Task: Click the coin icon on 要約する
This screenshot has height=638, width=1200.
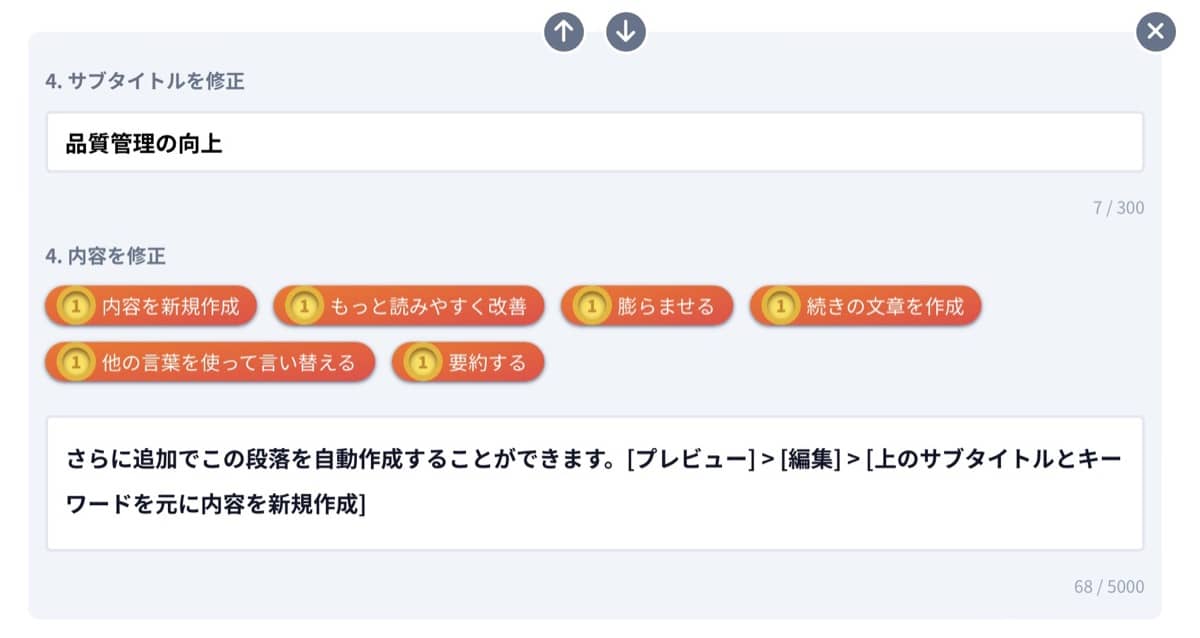Action: coord(421,361)
